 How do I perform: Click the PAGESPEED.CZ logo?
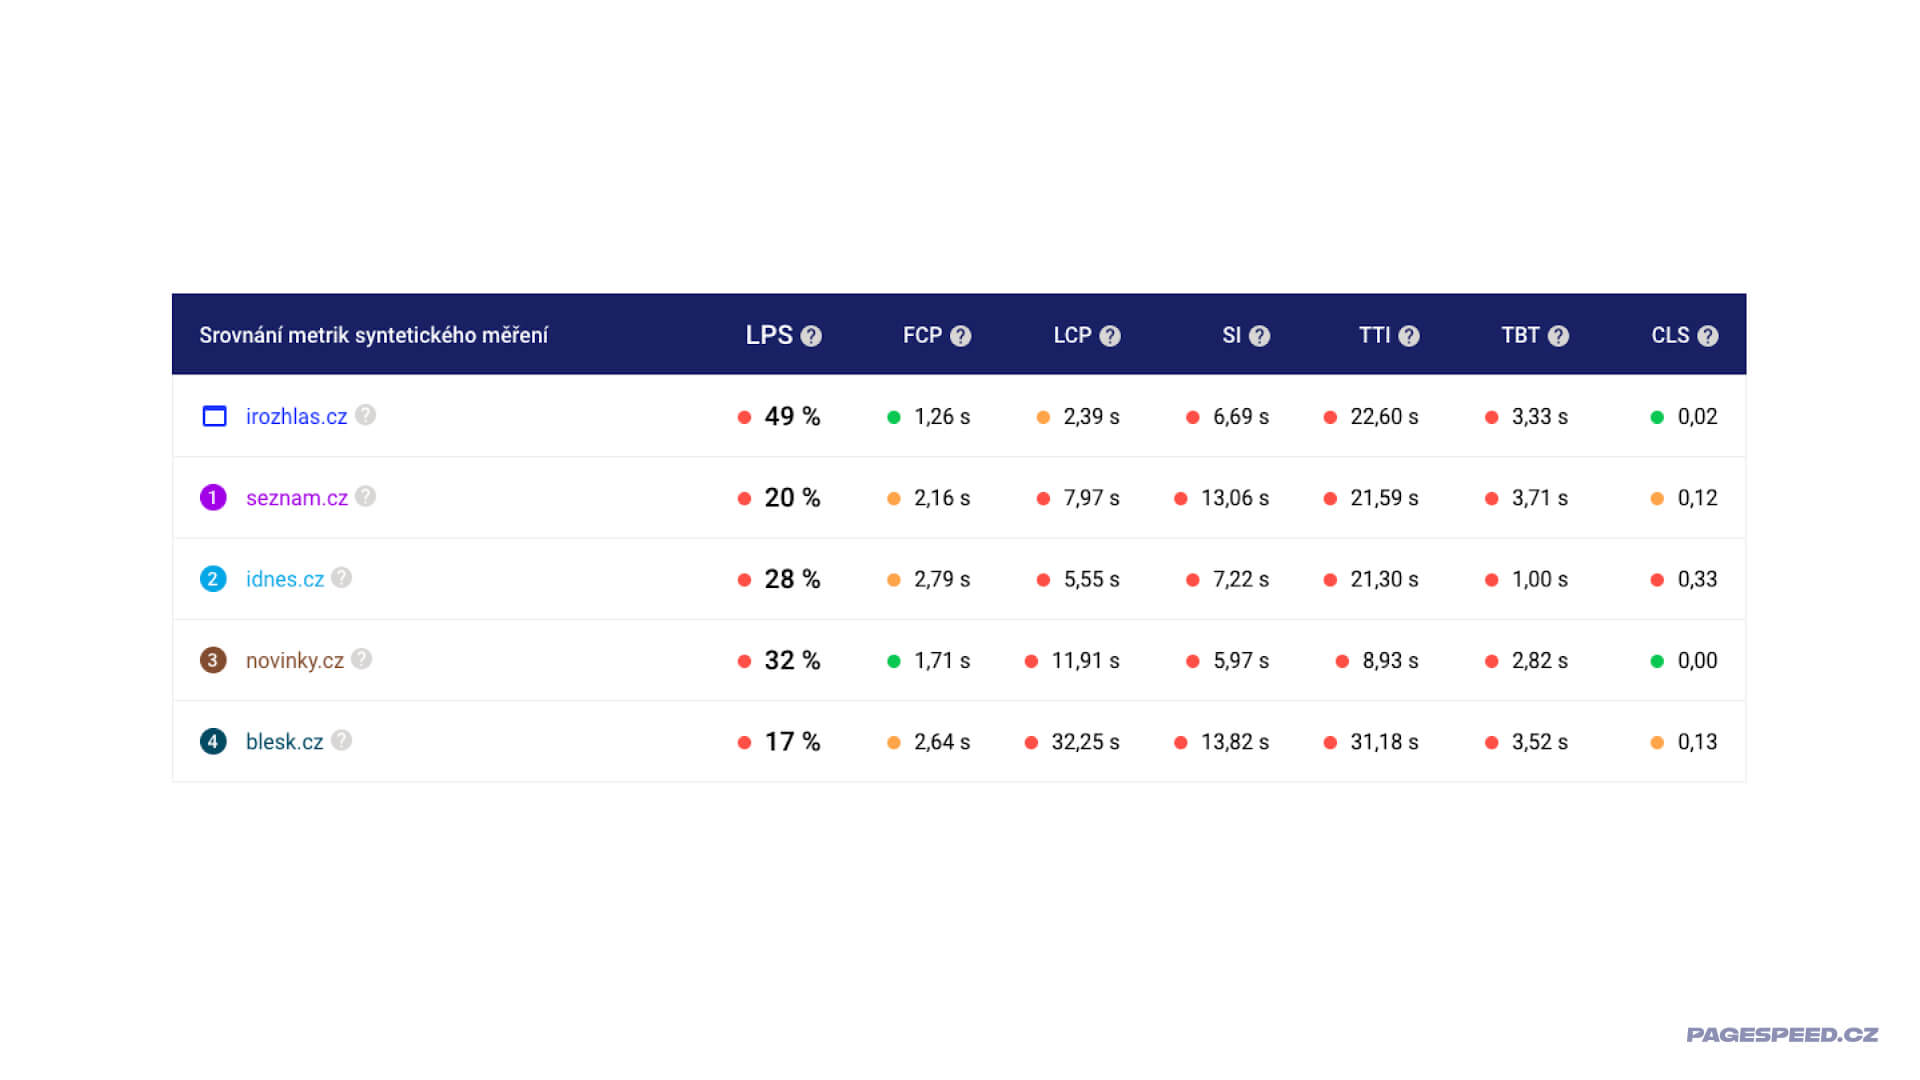pyautogui.click(x=1781, y=1035)
